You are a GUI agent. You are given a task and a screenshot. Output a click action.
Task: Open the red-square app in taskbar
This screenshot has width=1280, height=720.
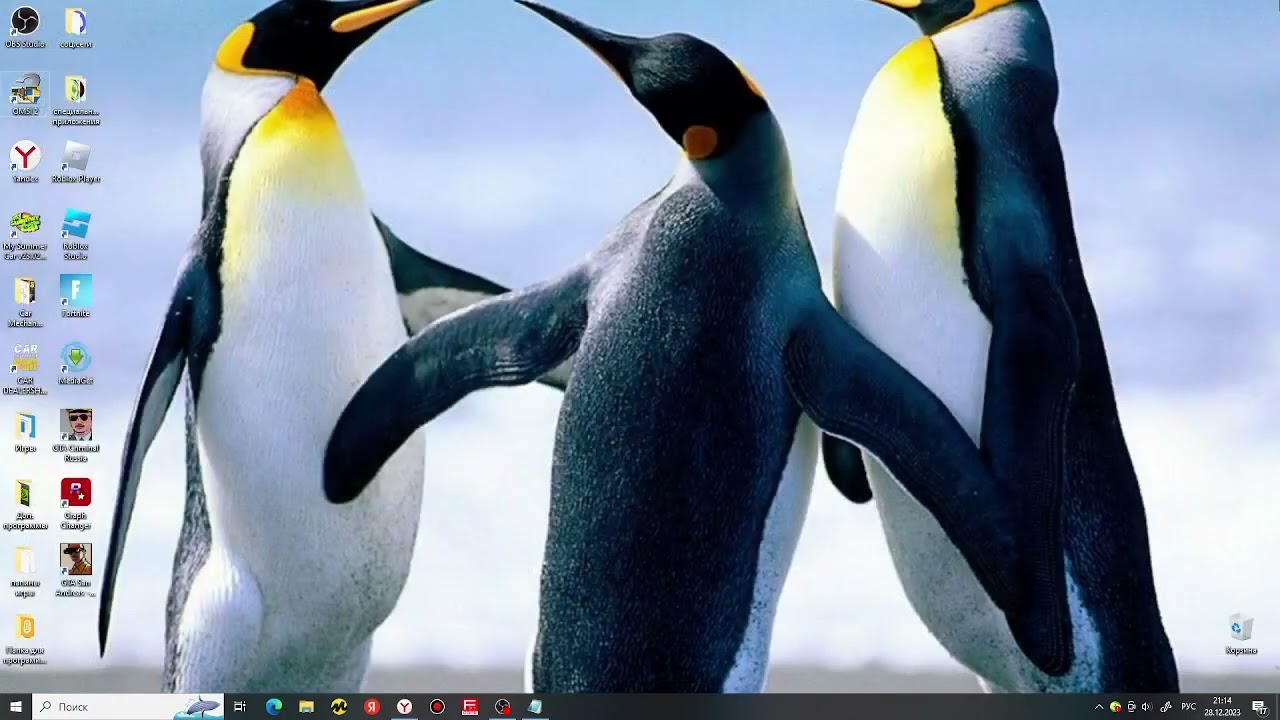tap(470, 707)
